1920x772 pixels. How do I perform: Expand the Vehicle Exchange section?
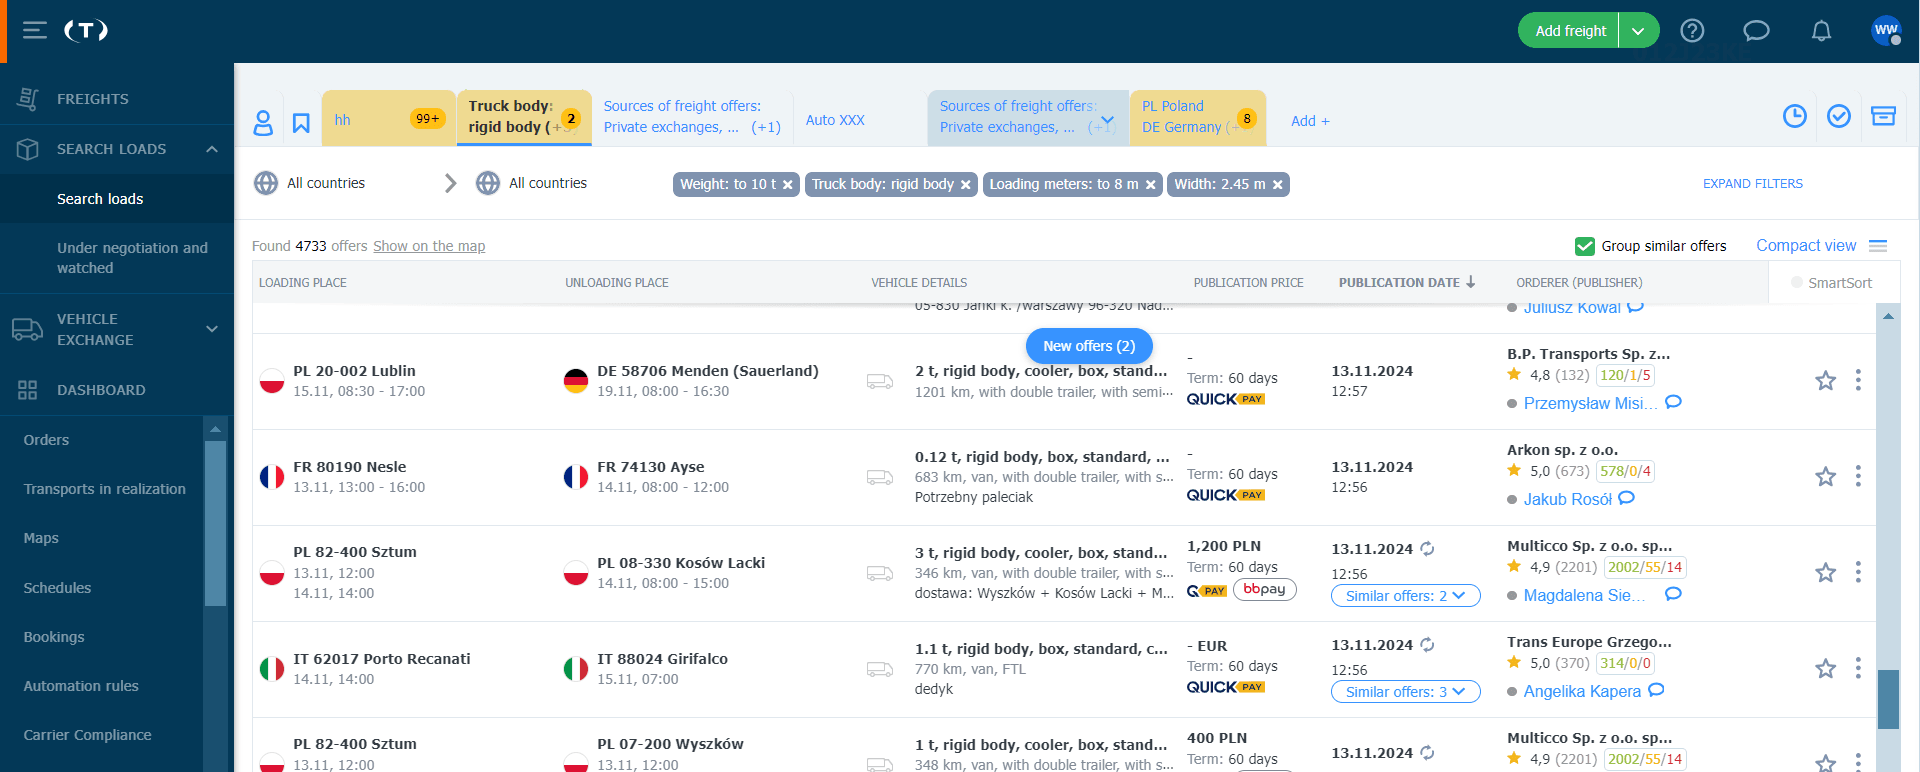(x=212, y=329)
